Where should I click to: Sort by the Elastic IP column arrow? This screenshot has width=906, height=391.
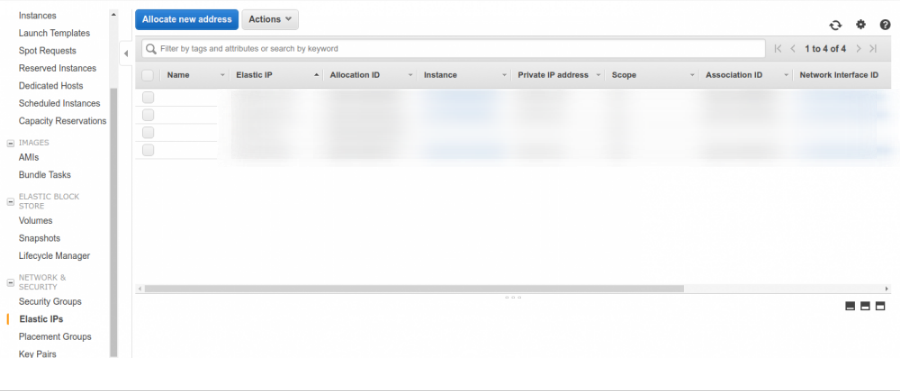pos(317,75)
